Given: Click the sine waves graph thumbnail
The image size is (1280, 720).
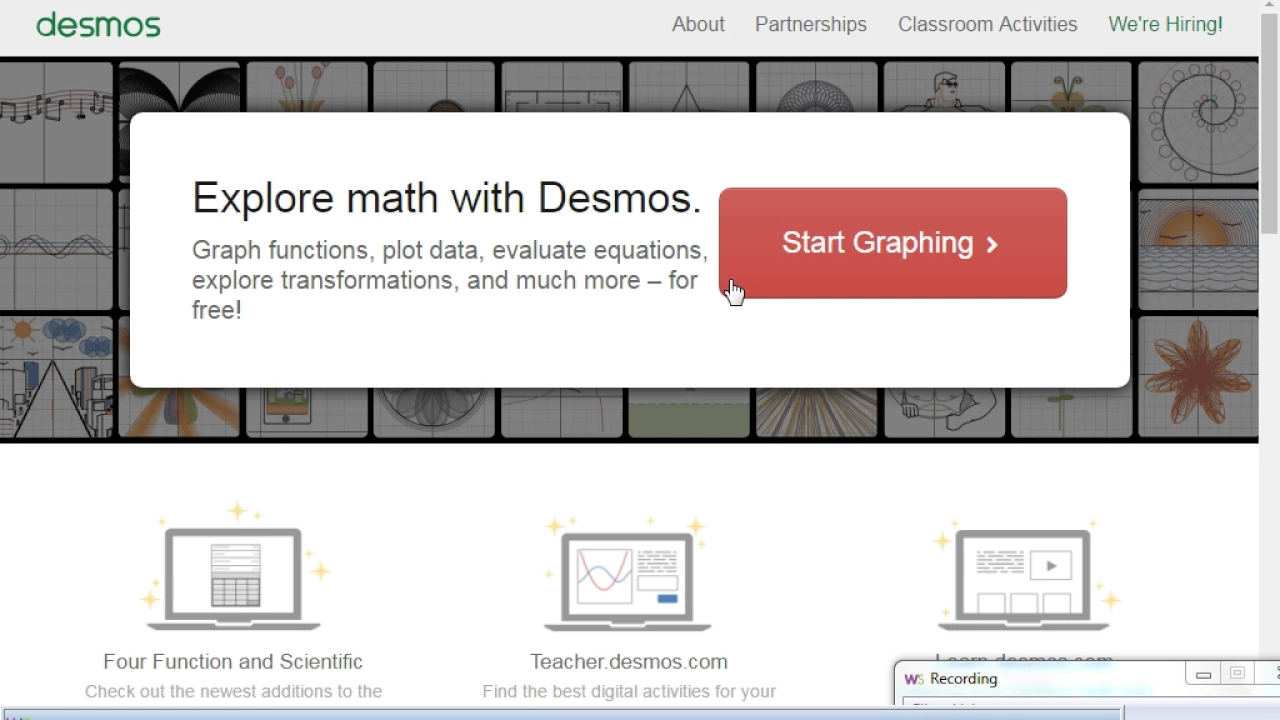Looking at the screenshot, I should [x=56, y=249].
